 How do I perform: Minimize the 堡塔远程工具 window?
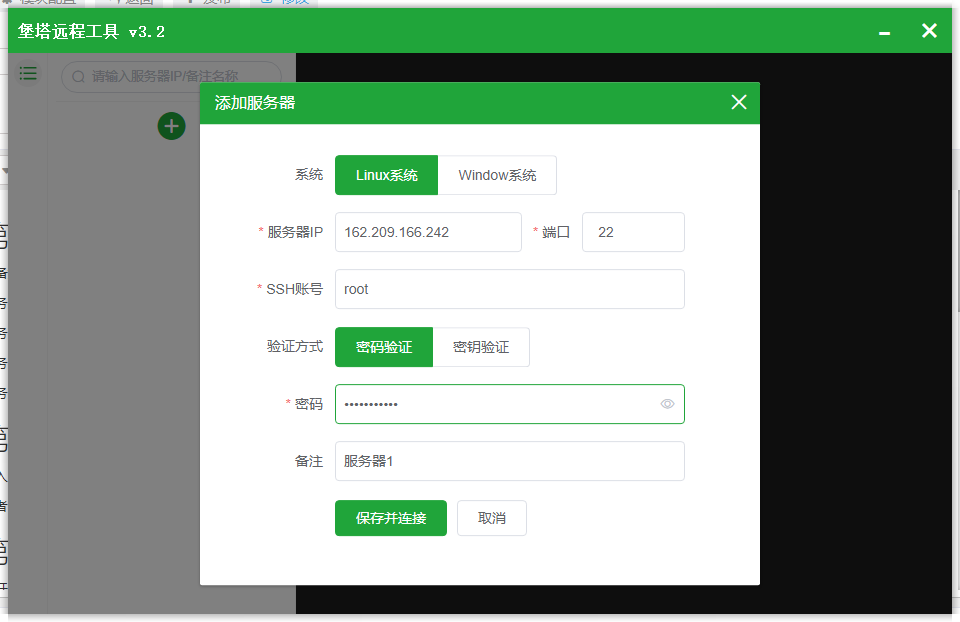(x=884, y=32)
